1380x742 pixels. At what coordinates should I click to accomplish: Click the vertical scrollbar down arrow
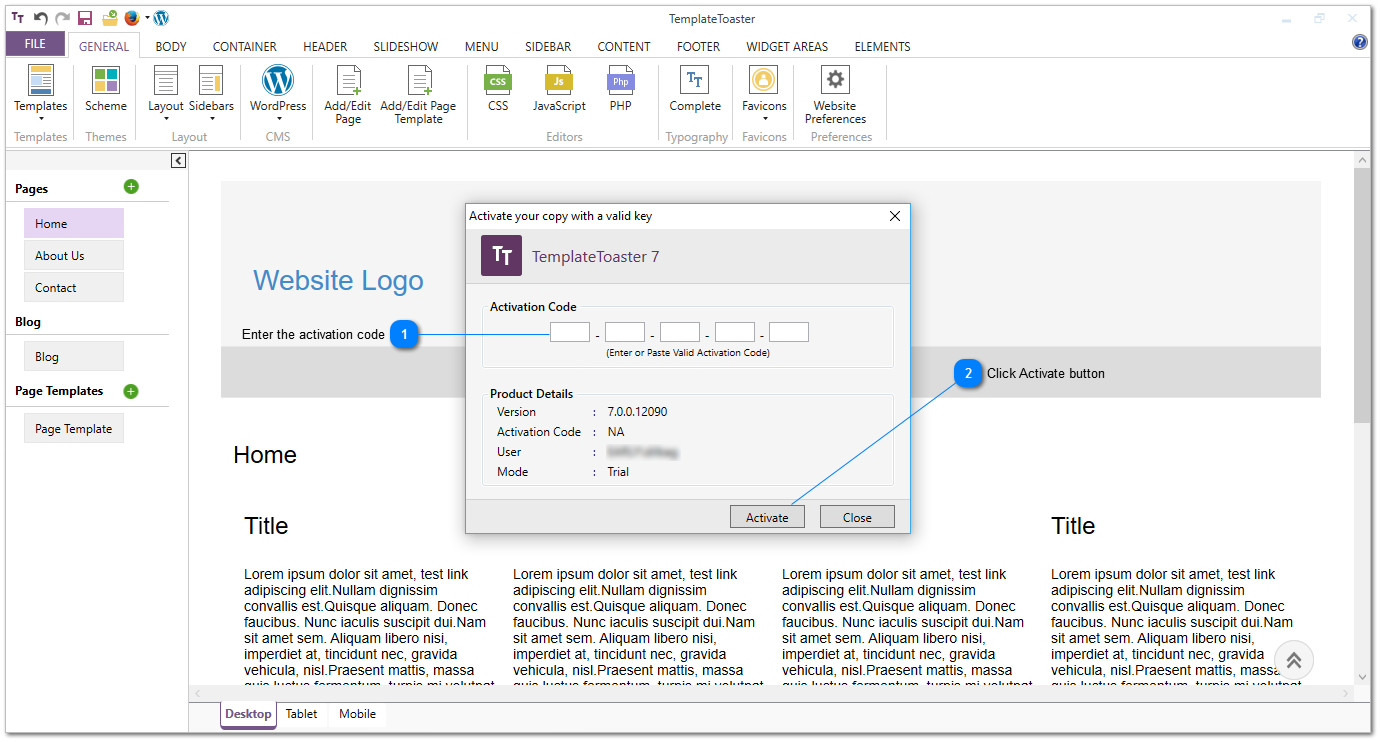1362,677
